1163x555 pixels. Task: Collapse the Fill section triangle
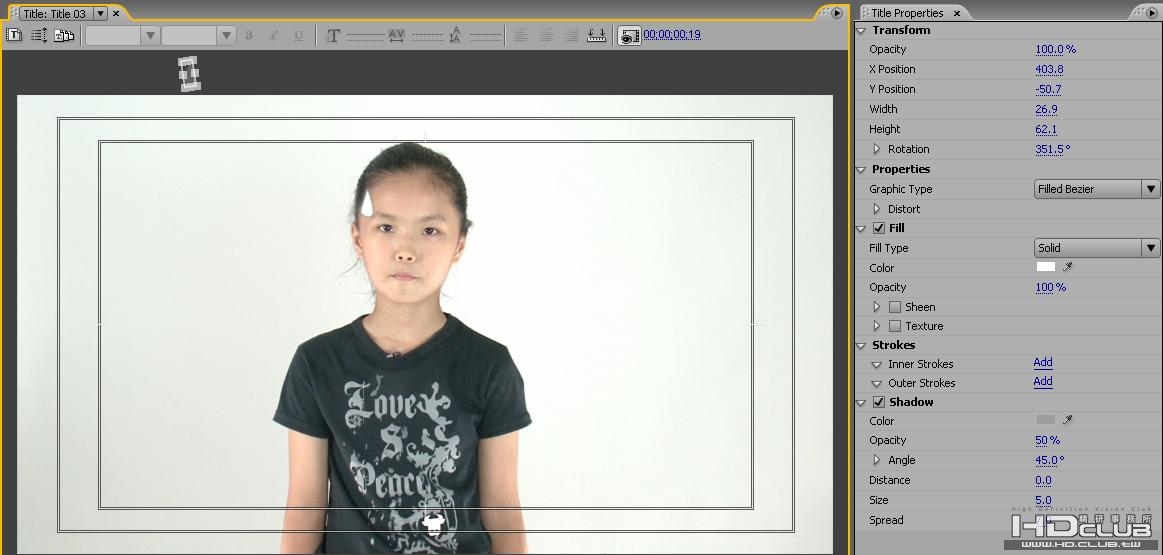point(861,229)
